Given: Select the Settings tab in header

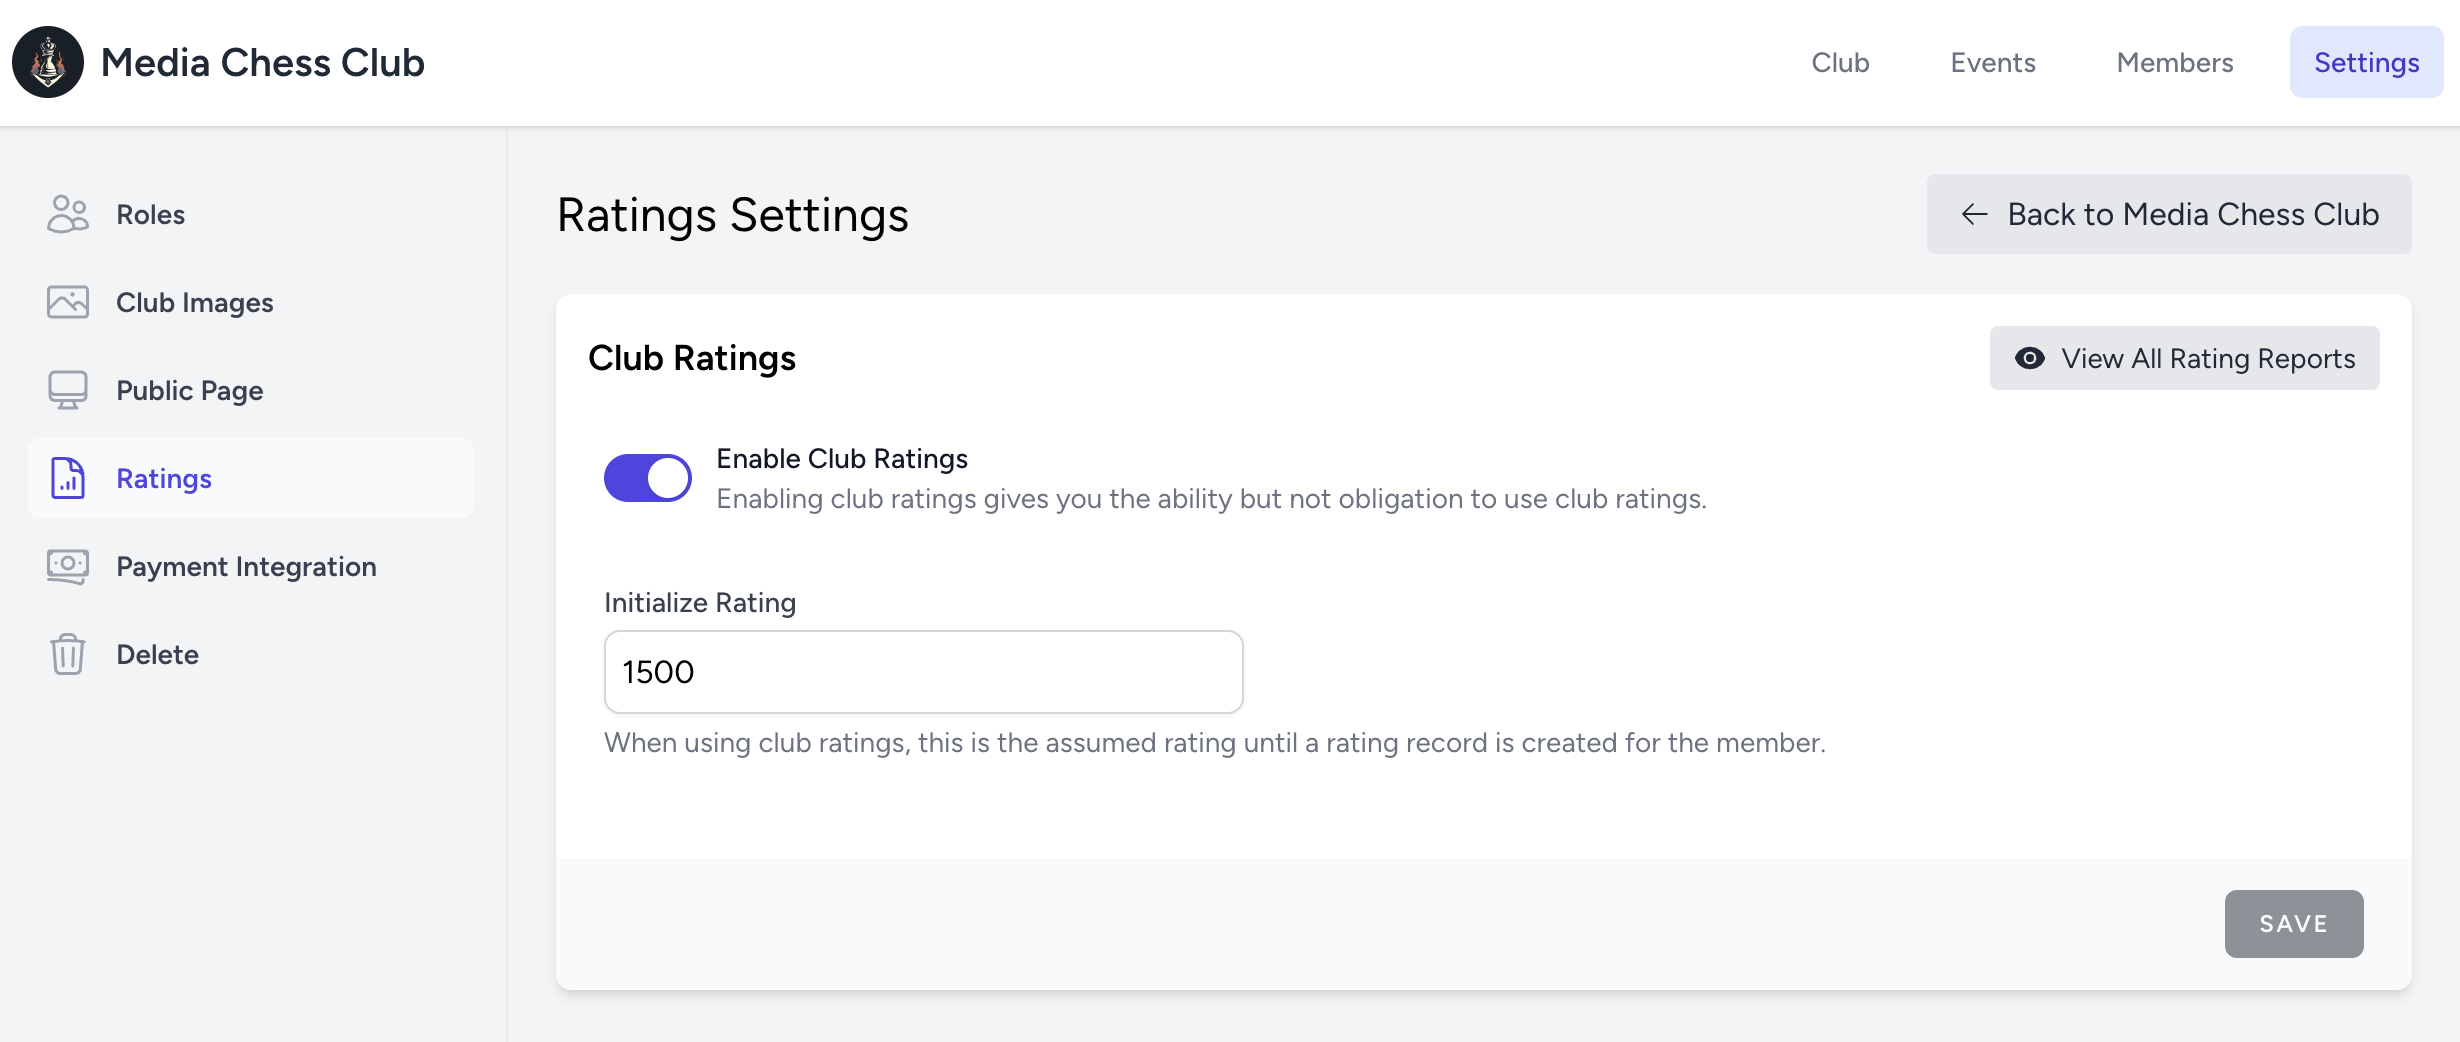Looking at the screenshot, I should 2366,62.
